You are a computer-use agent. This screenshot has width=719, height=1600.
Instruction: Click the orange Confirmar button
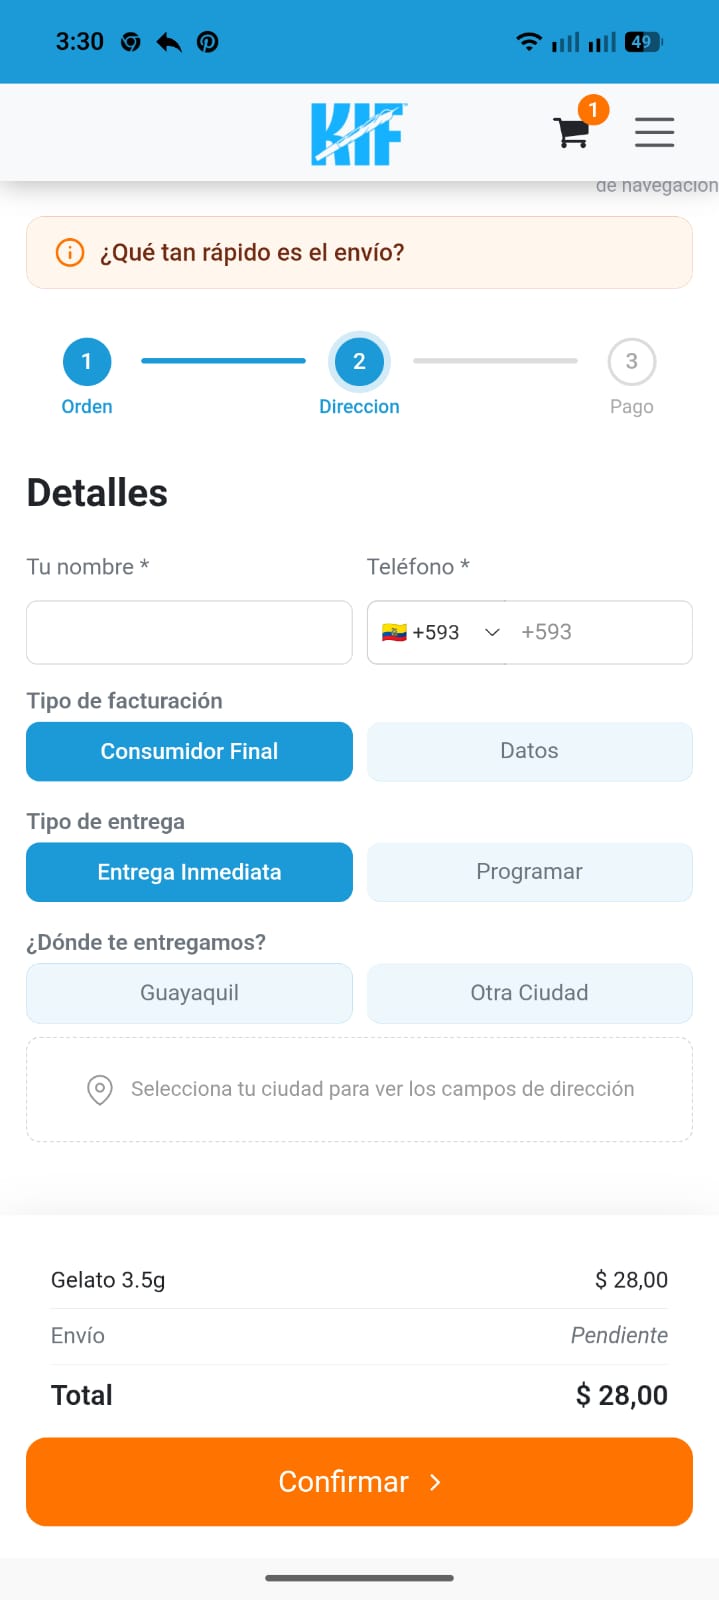pyautogui.click(x=359, y=1482)
